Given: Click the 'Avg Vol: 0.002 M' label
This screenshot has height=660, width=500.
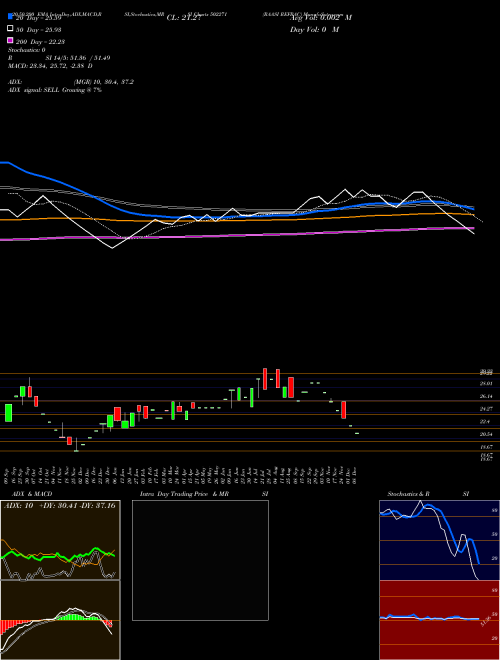Looking at the screenshot, I should (x=321, y=18).
